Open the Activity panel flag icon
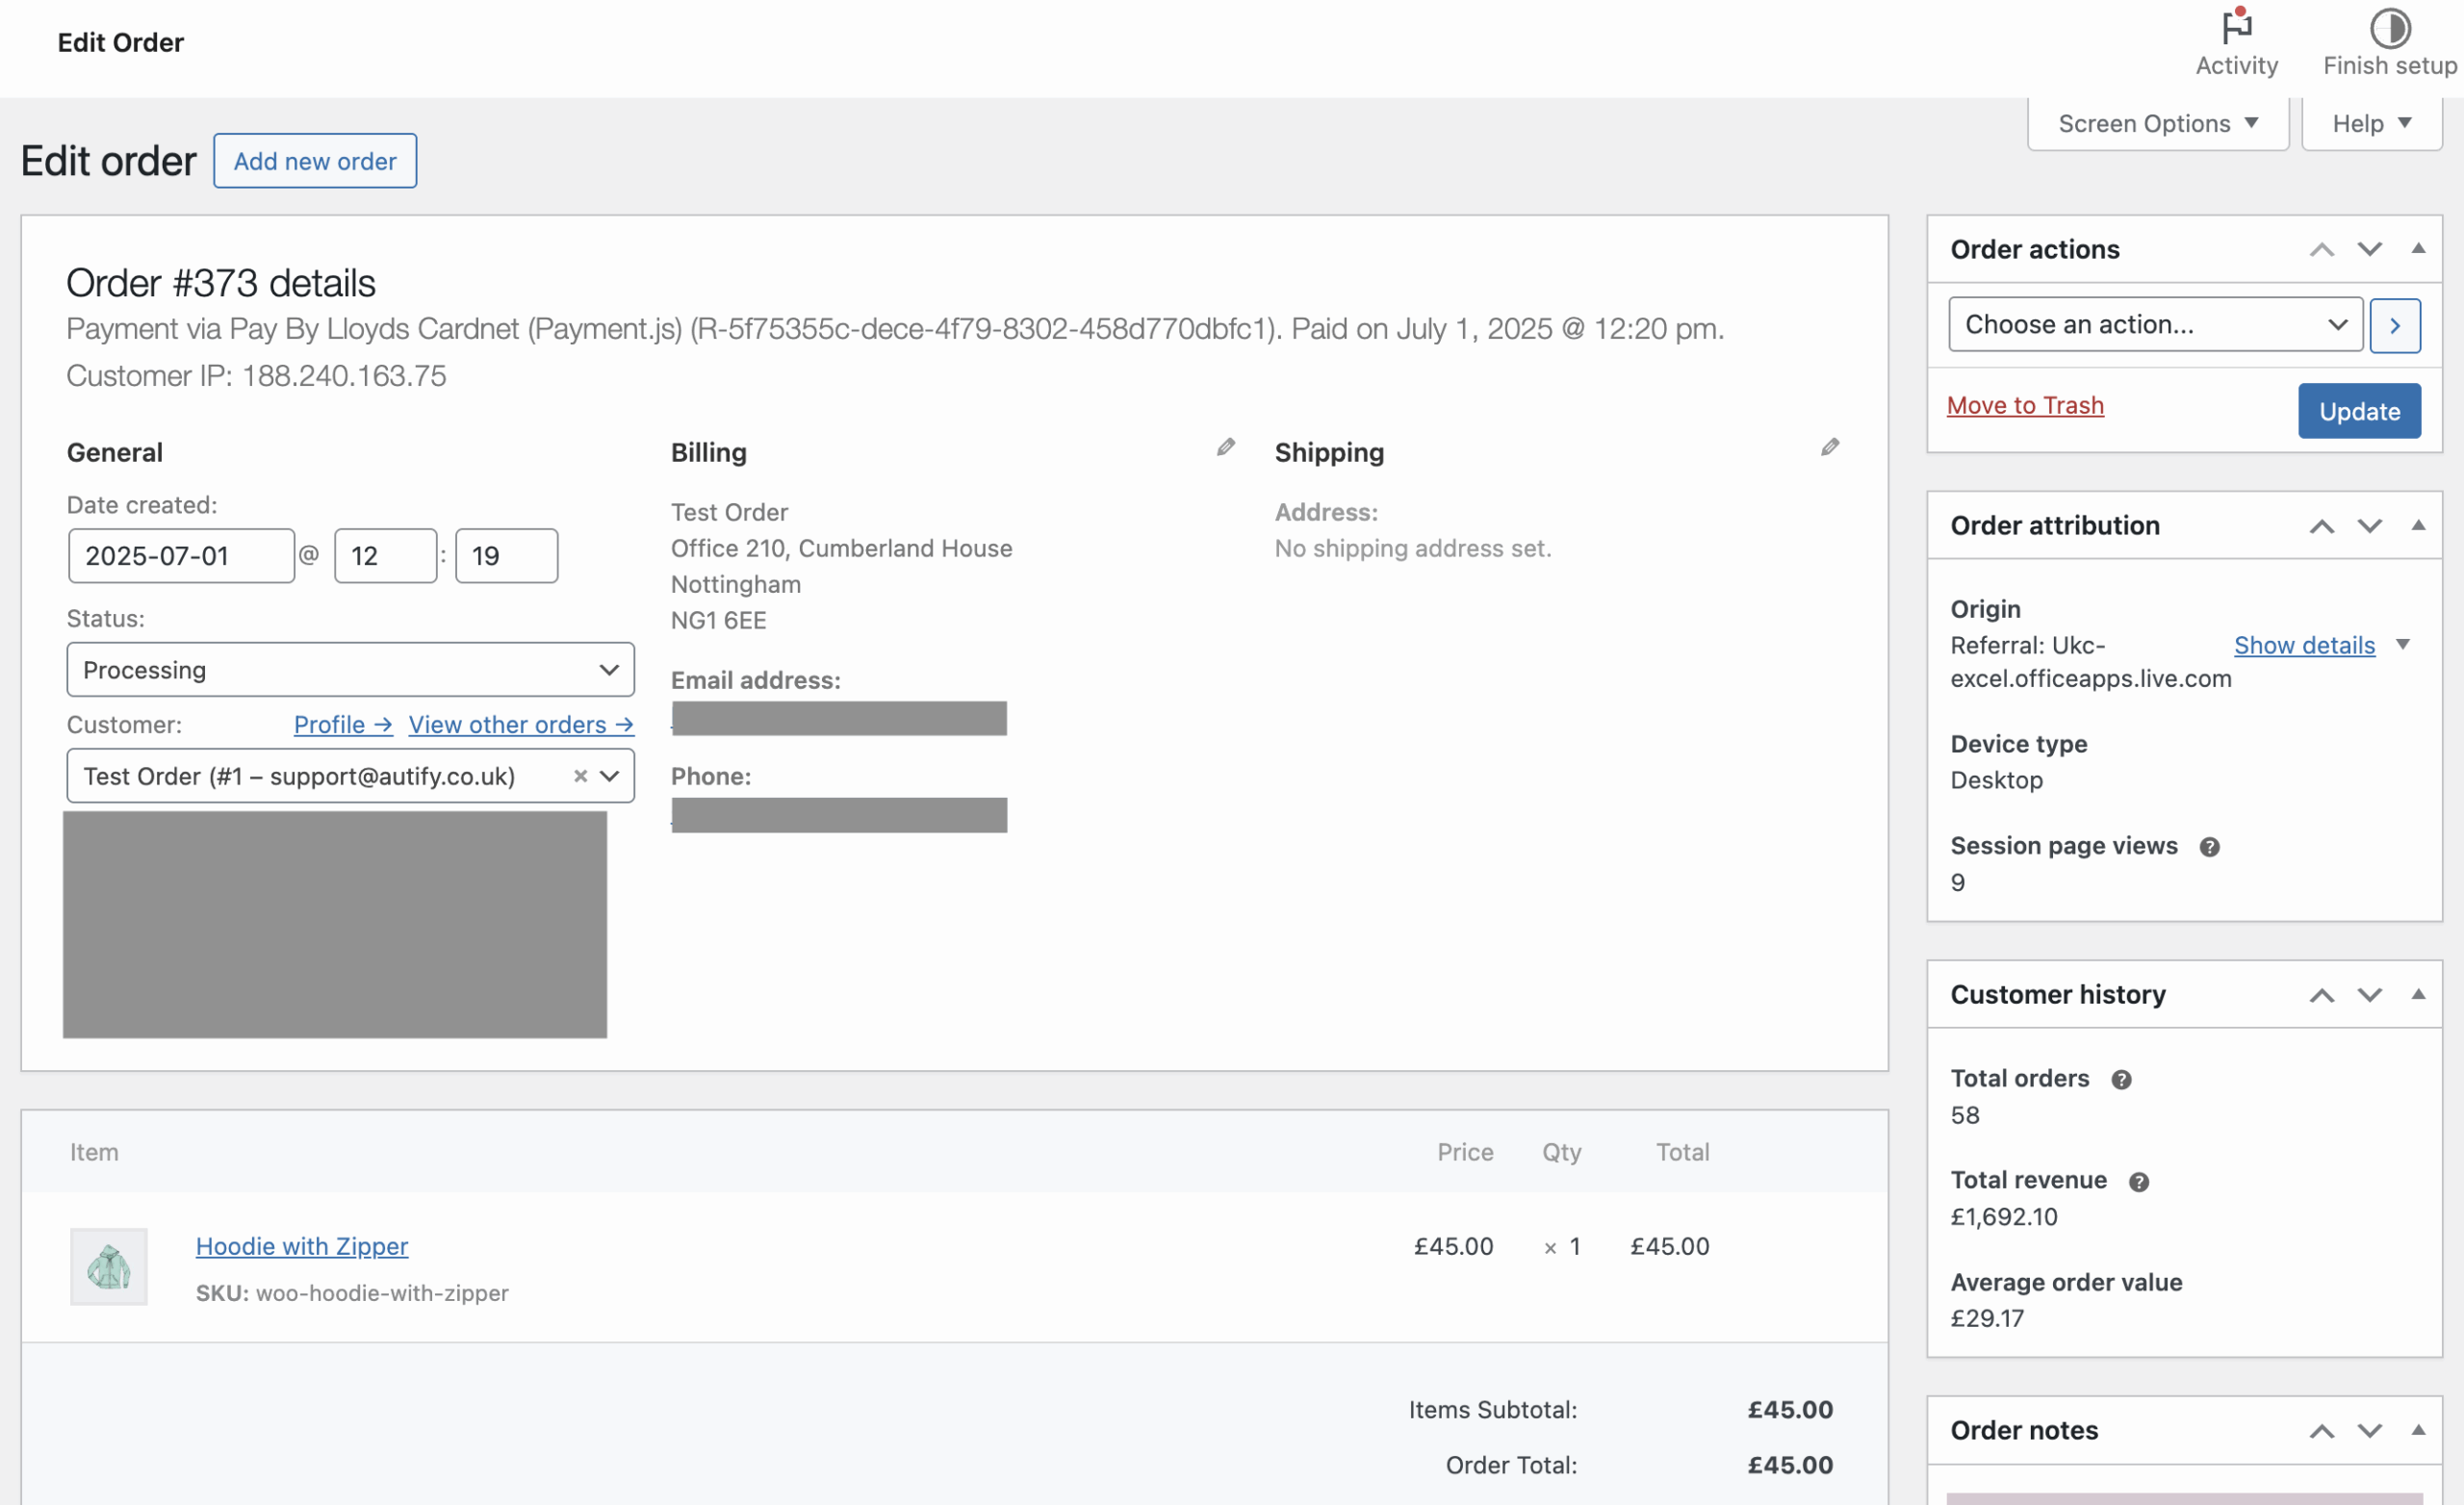The image size is (2464, 1505). (x=2237, y=29)
